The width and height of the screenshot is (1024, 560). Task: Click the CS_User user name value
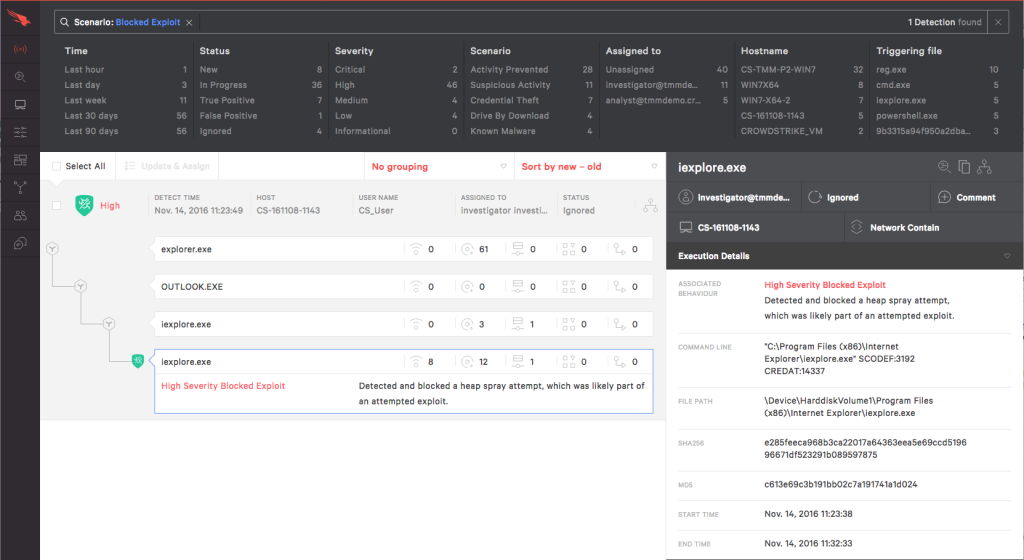point(376,211)
